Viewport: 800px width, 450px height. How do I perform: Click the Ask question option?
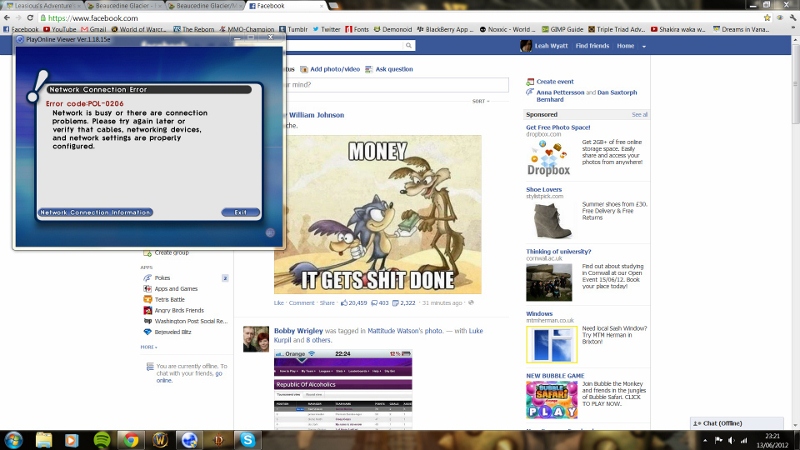(393, 69)
